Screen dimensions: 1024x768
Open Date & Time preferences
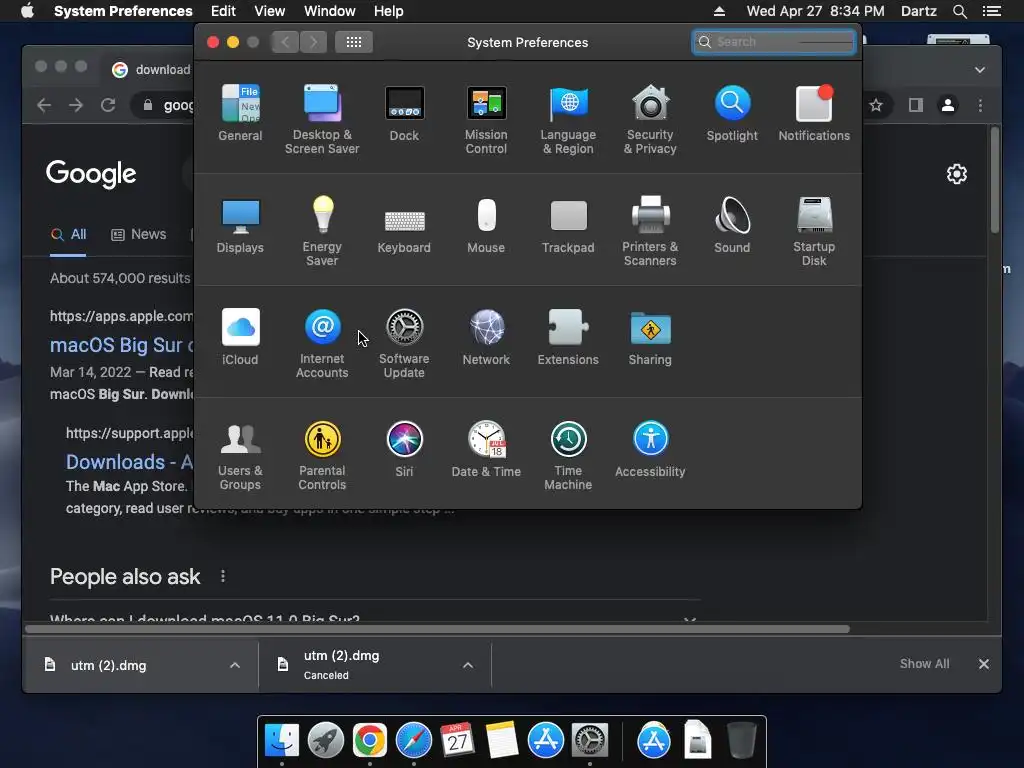(x=486, y=449)
